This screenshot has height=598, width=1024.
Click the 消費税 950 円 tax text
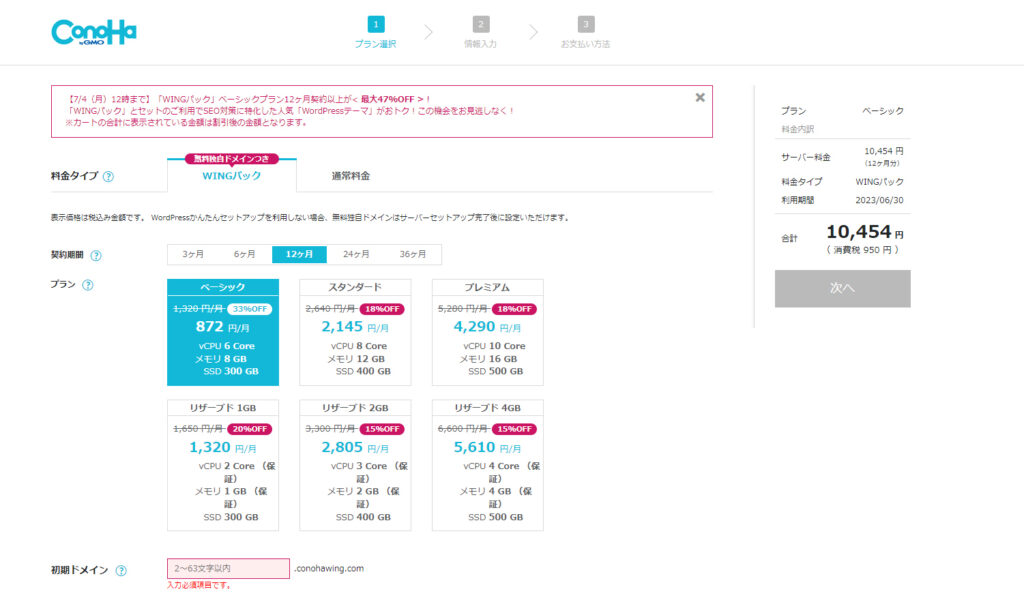pyautogui.click(x=862, y=250)
